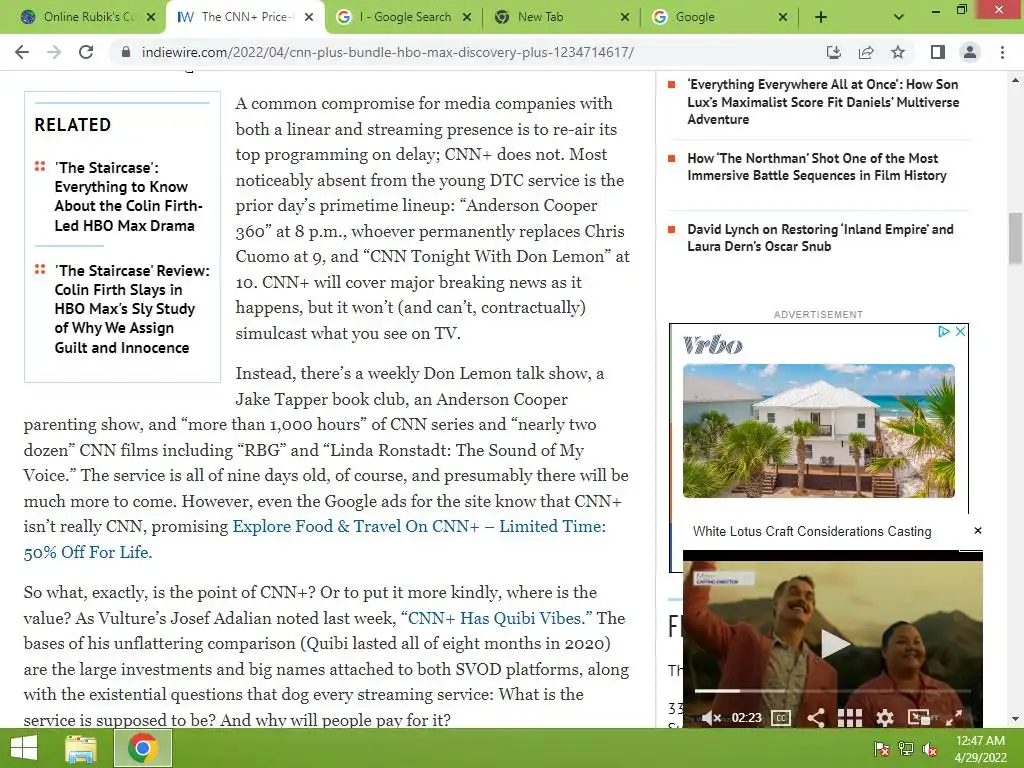
Task: Open 'The Staircase' Review related link
Action: tap(132, 309)
